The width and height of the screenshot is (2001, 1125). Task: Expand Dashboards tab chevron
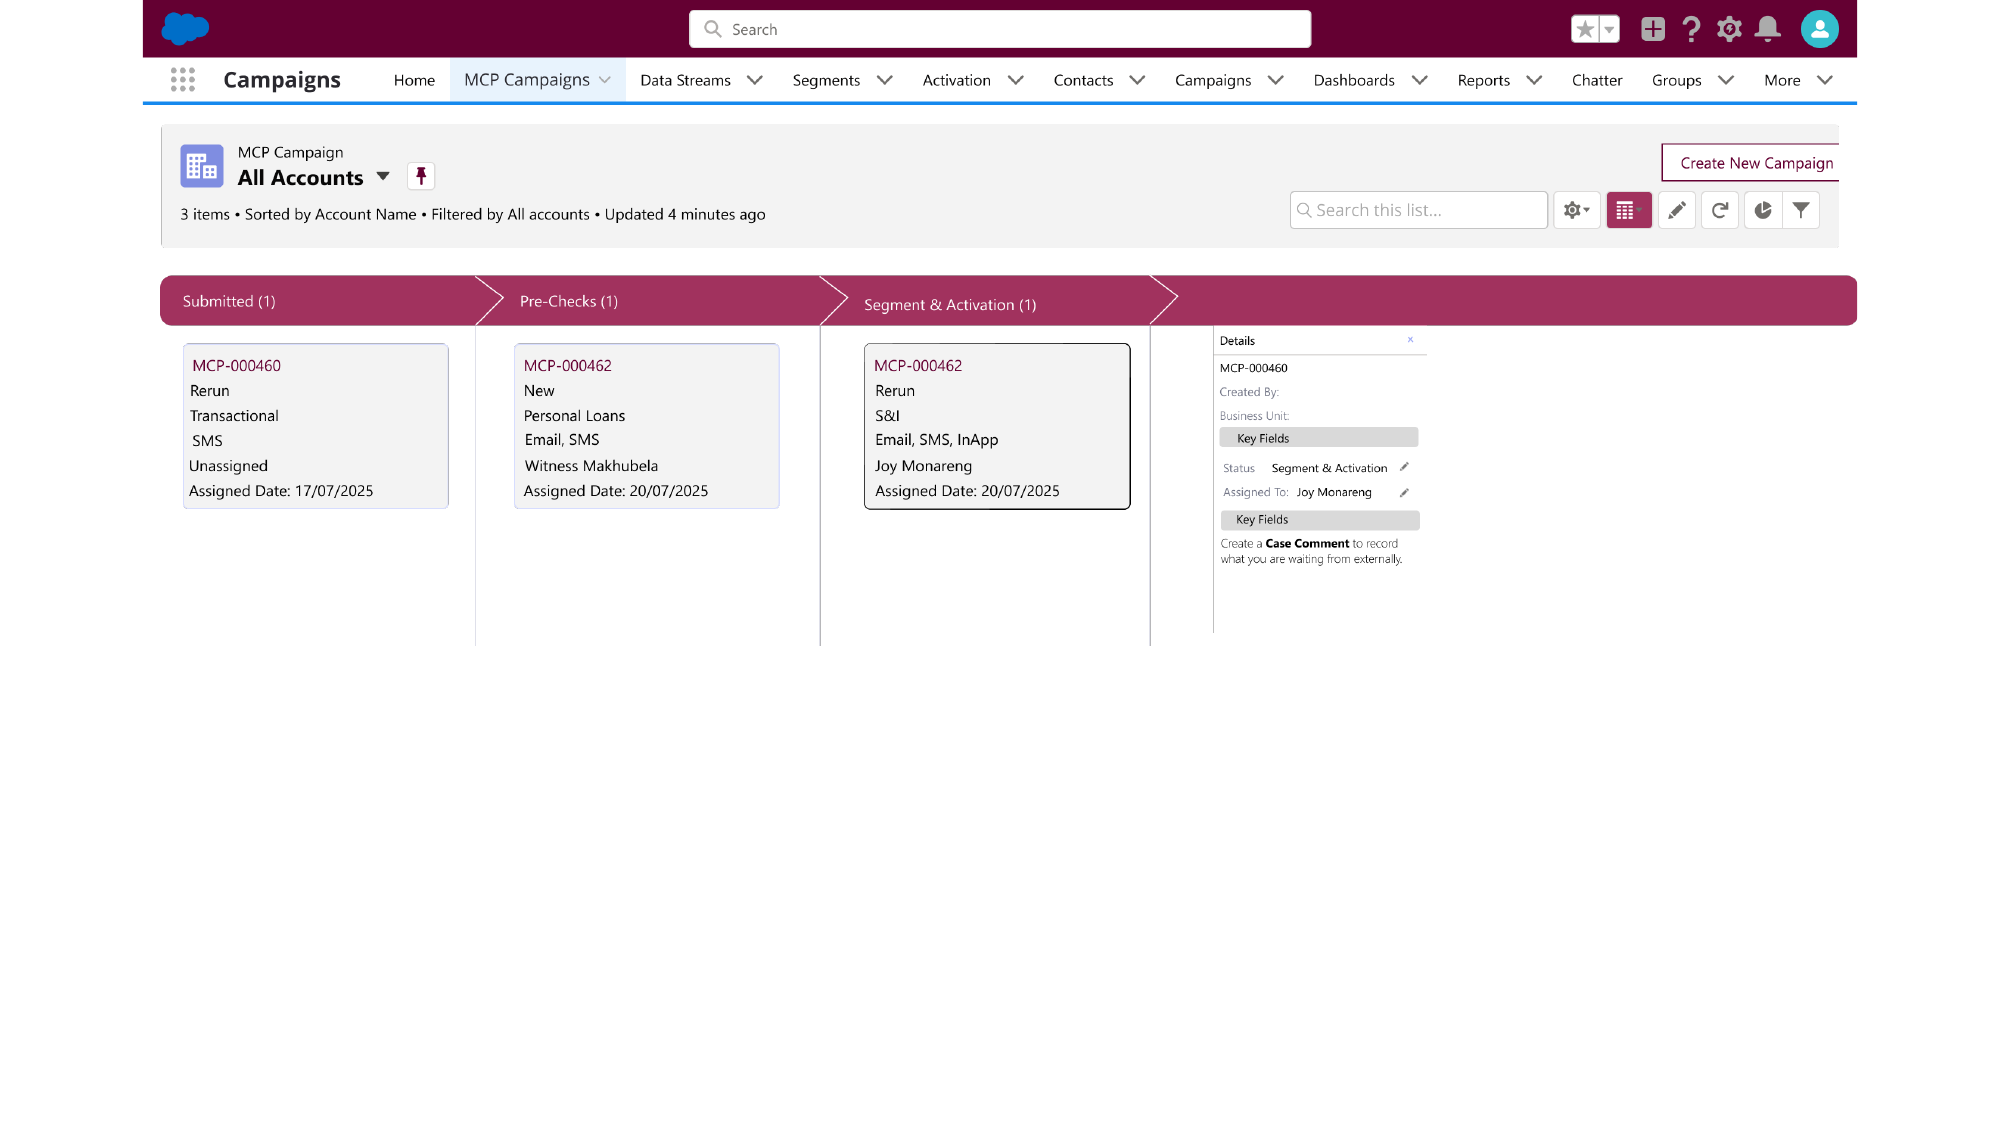point(1420,80)
